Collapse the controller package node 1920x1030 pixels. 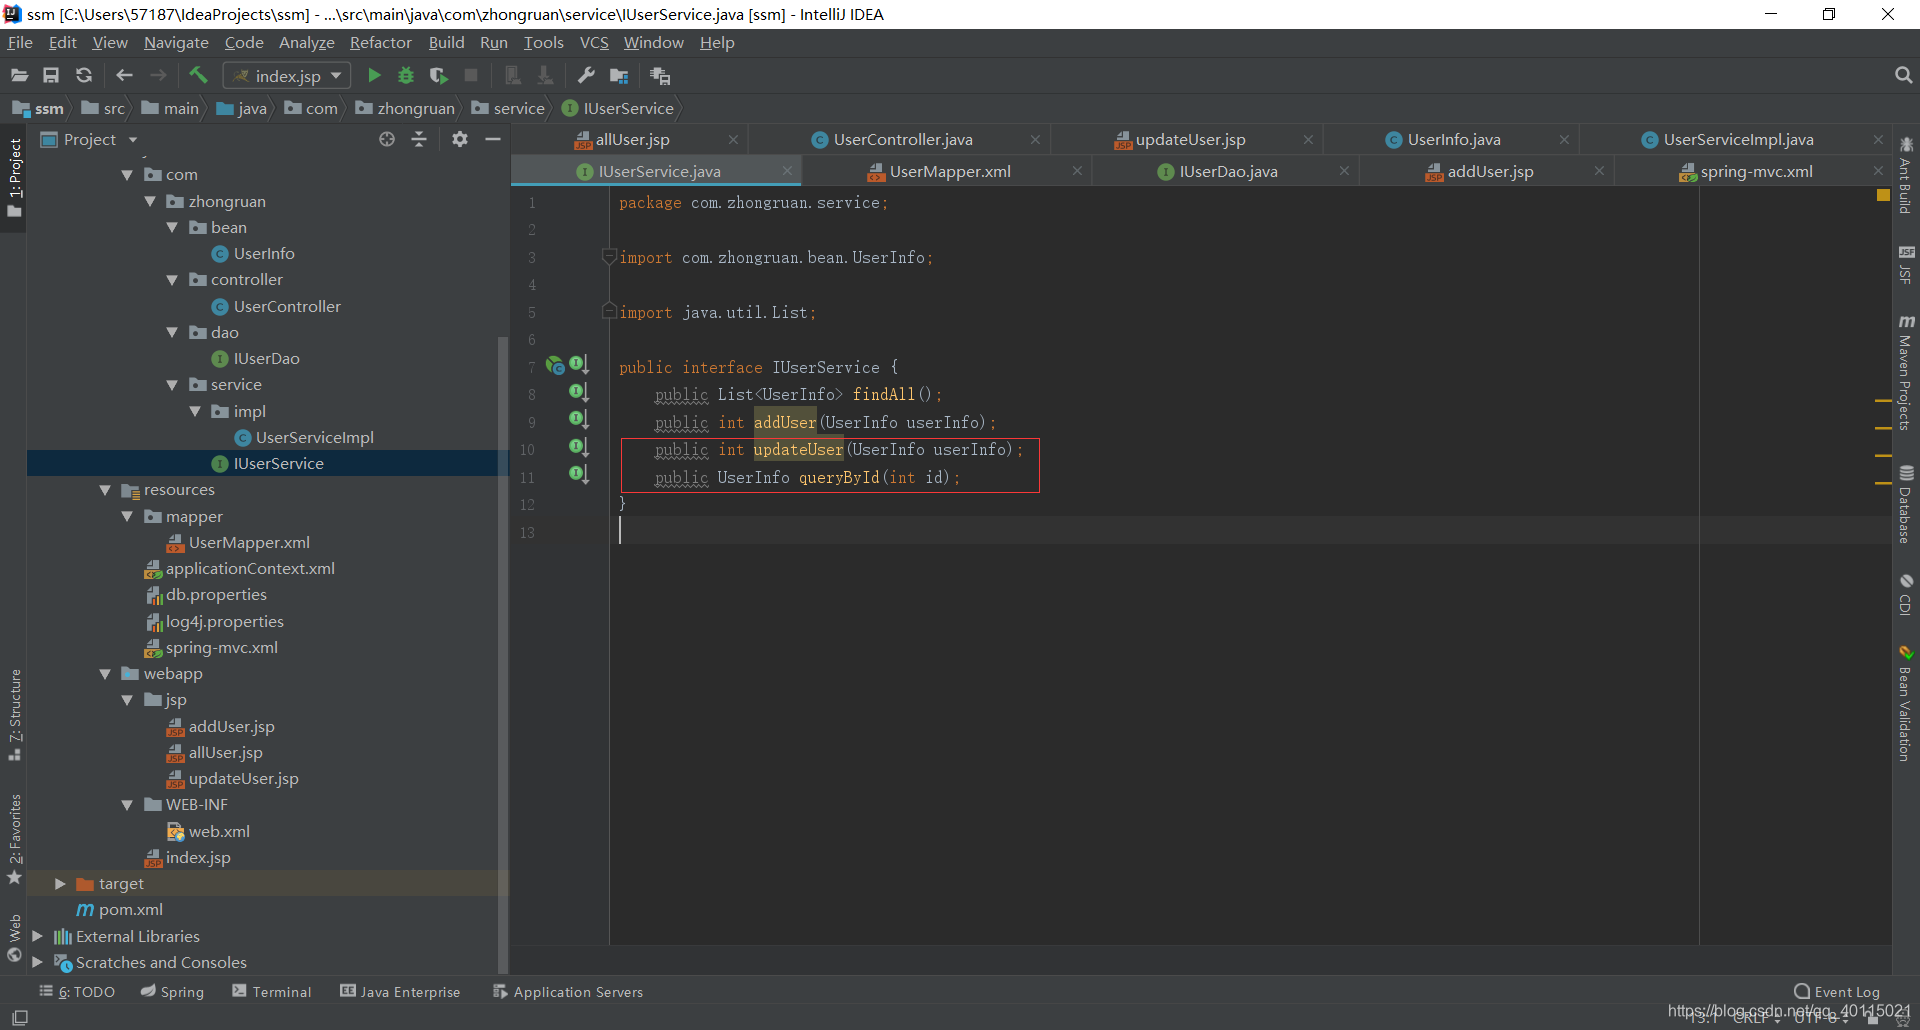pyautogui.click(x=172, y=280)
